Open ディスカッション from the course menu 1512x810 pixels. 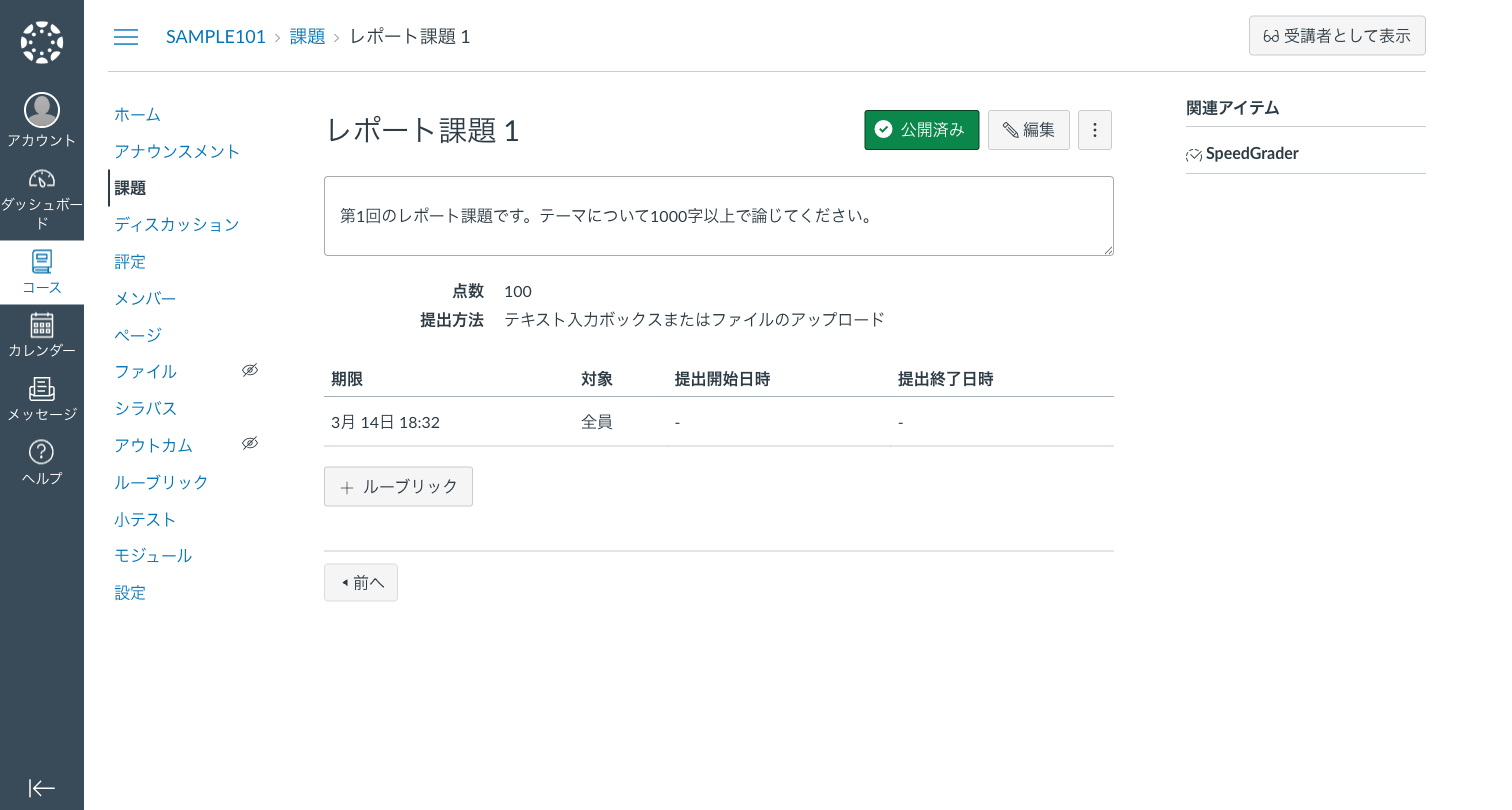point(177,225)
